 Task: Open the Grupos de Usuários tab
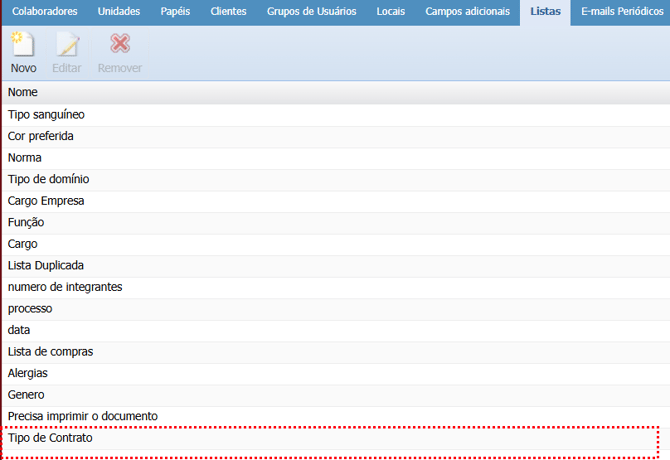click(x=310, y=12)
